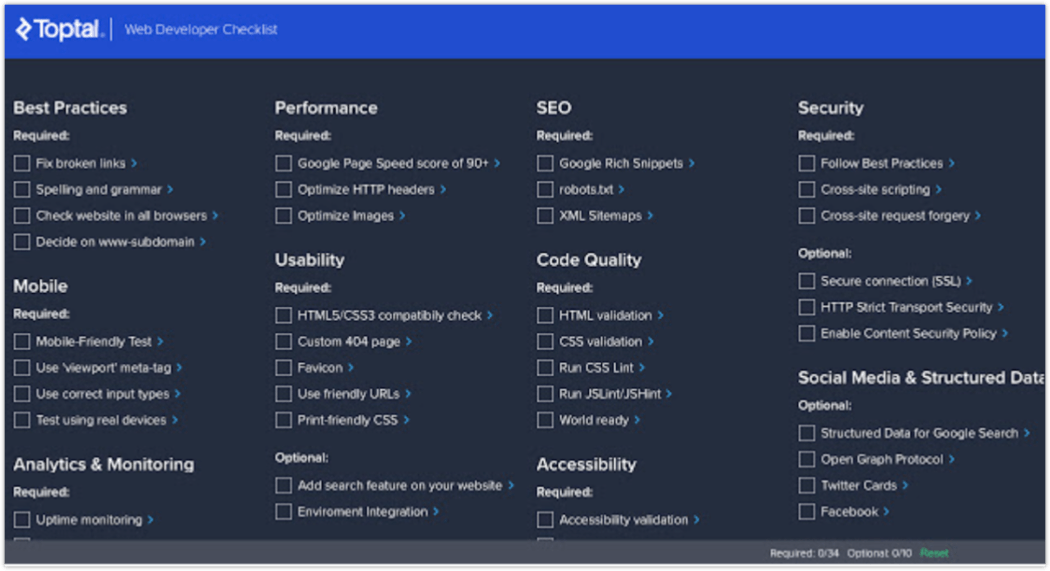
Task: Tick Enable Content Security Policy checkbox
Action: 807,333
